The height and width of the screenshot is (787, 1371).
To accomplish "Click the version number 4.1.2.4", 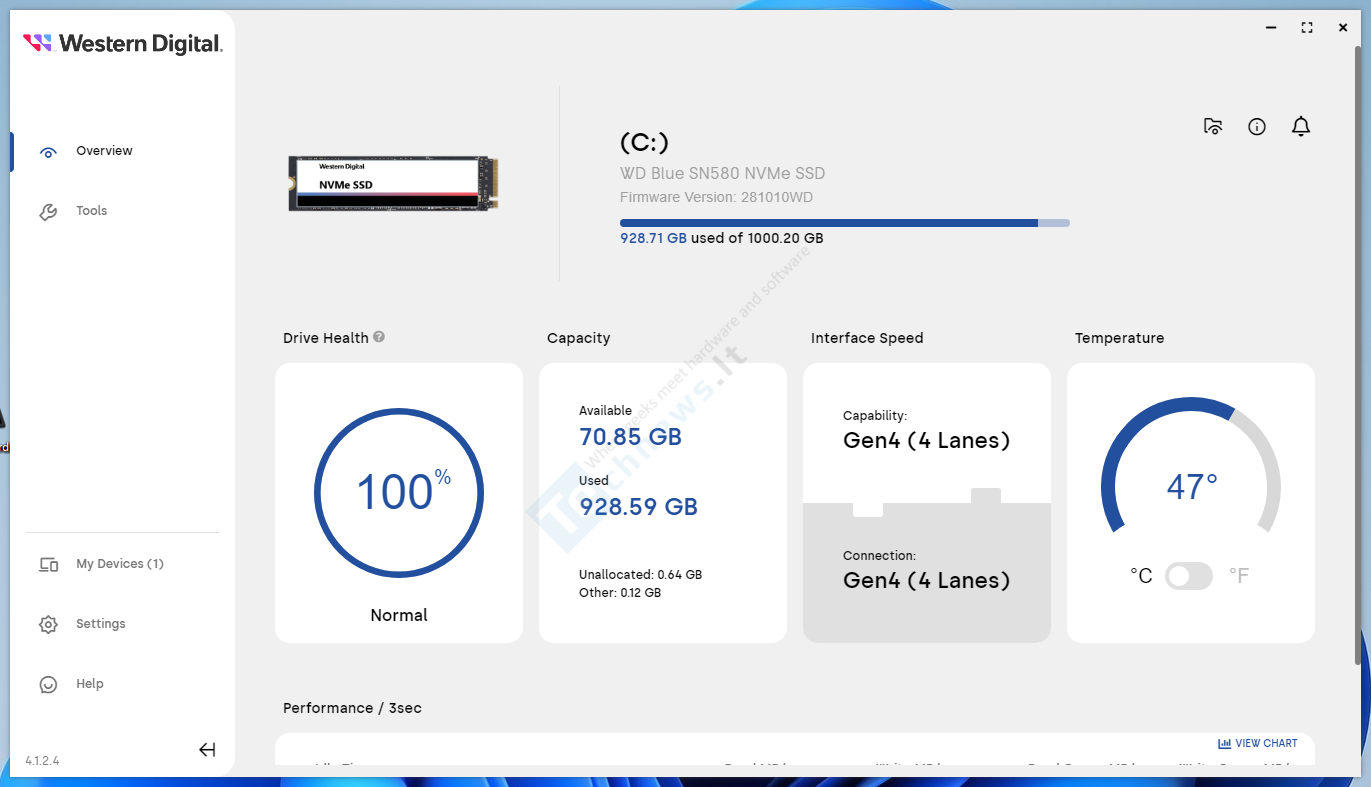I will (x=43, y=761).
